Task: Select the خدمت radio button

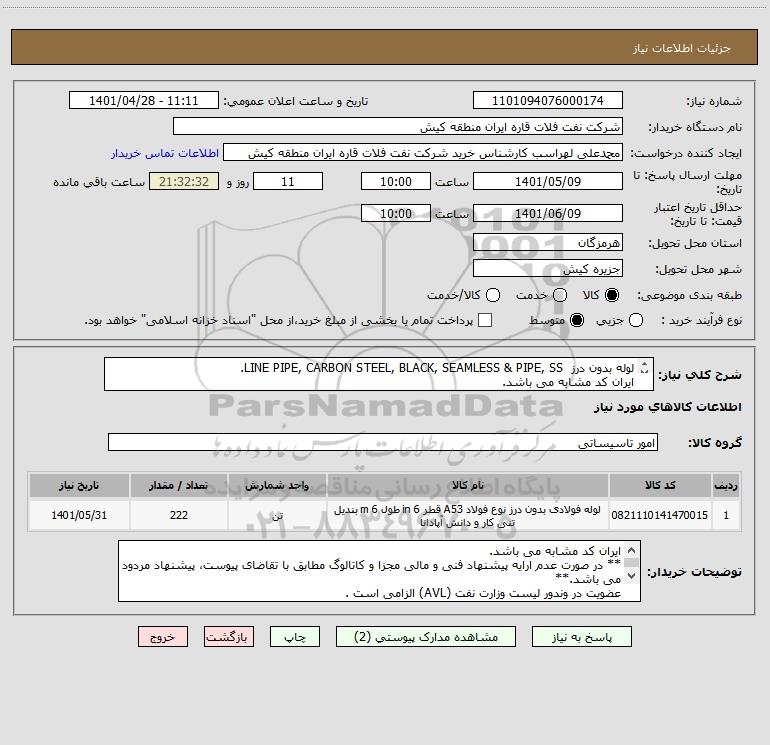Action: point(560,295)
